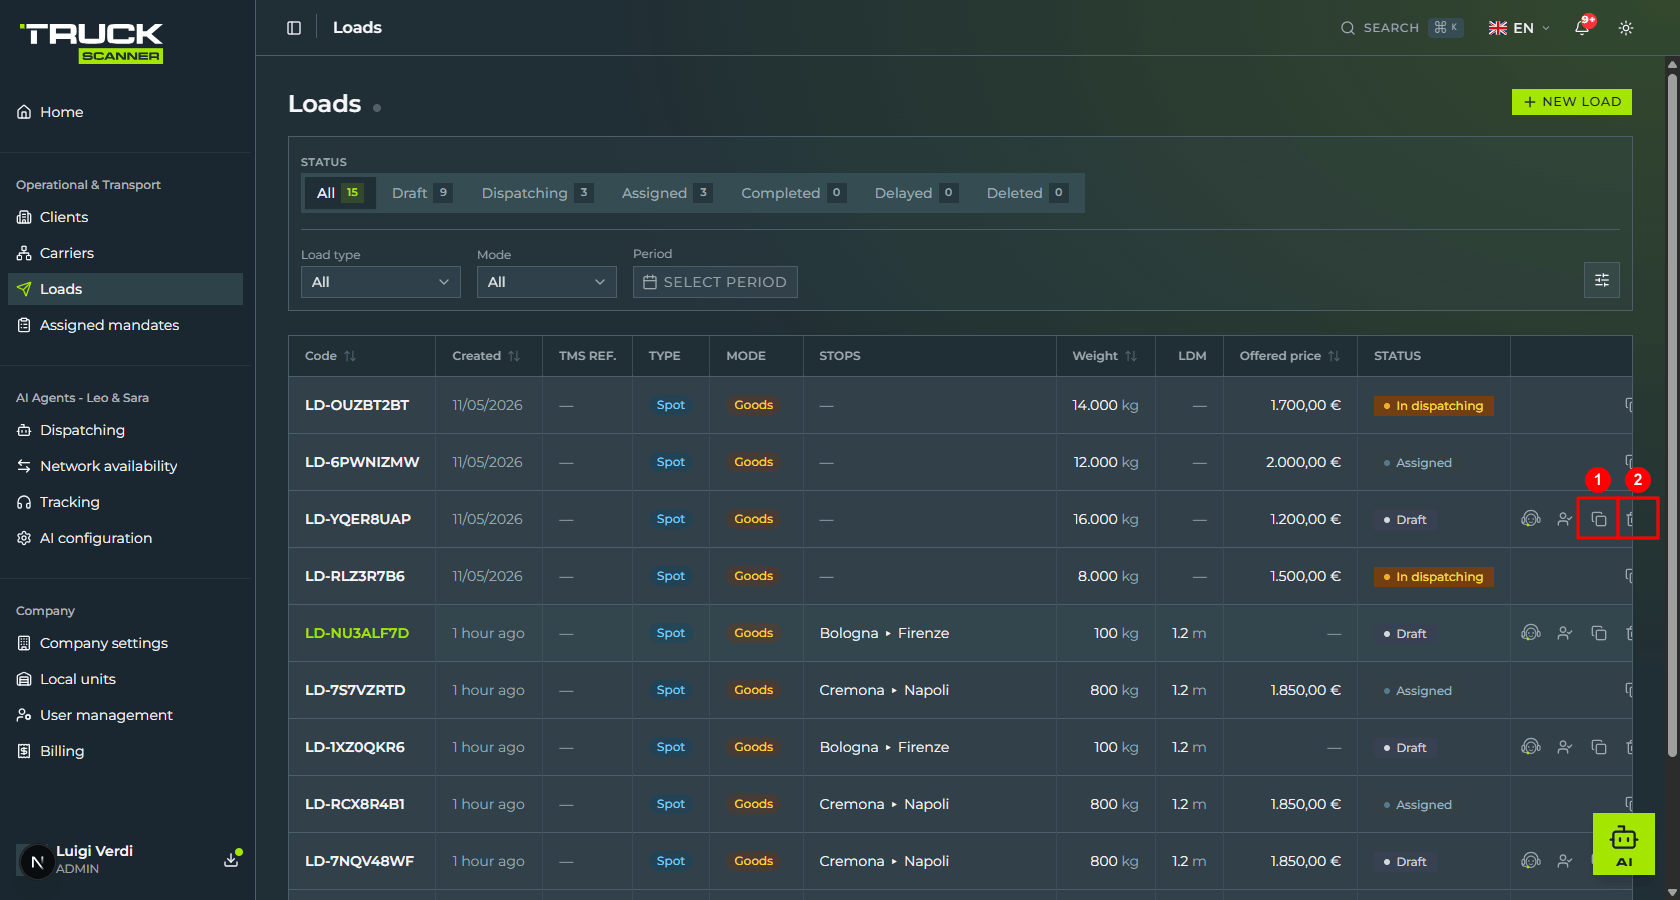Open the AI agent icon for LD-1XZ0QKR6
Viewport: 1680px width, 900px height.
click(x=1531, y=747)
